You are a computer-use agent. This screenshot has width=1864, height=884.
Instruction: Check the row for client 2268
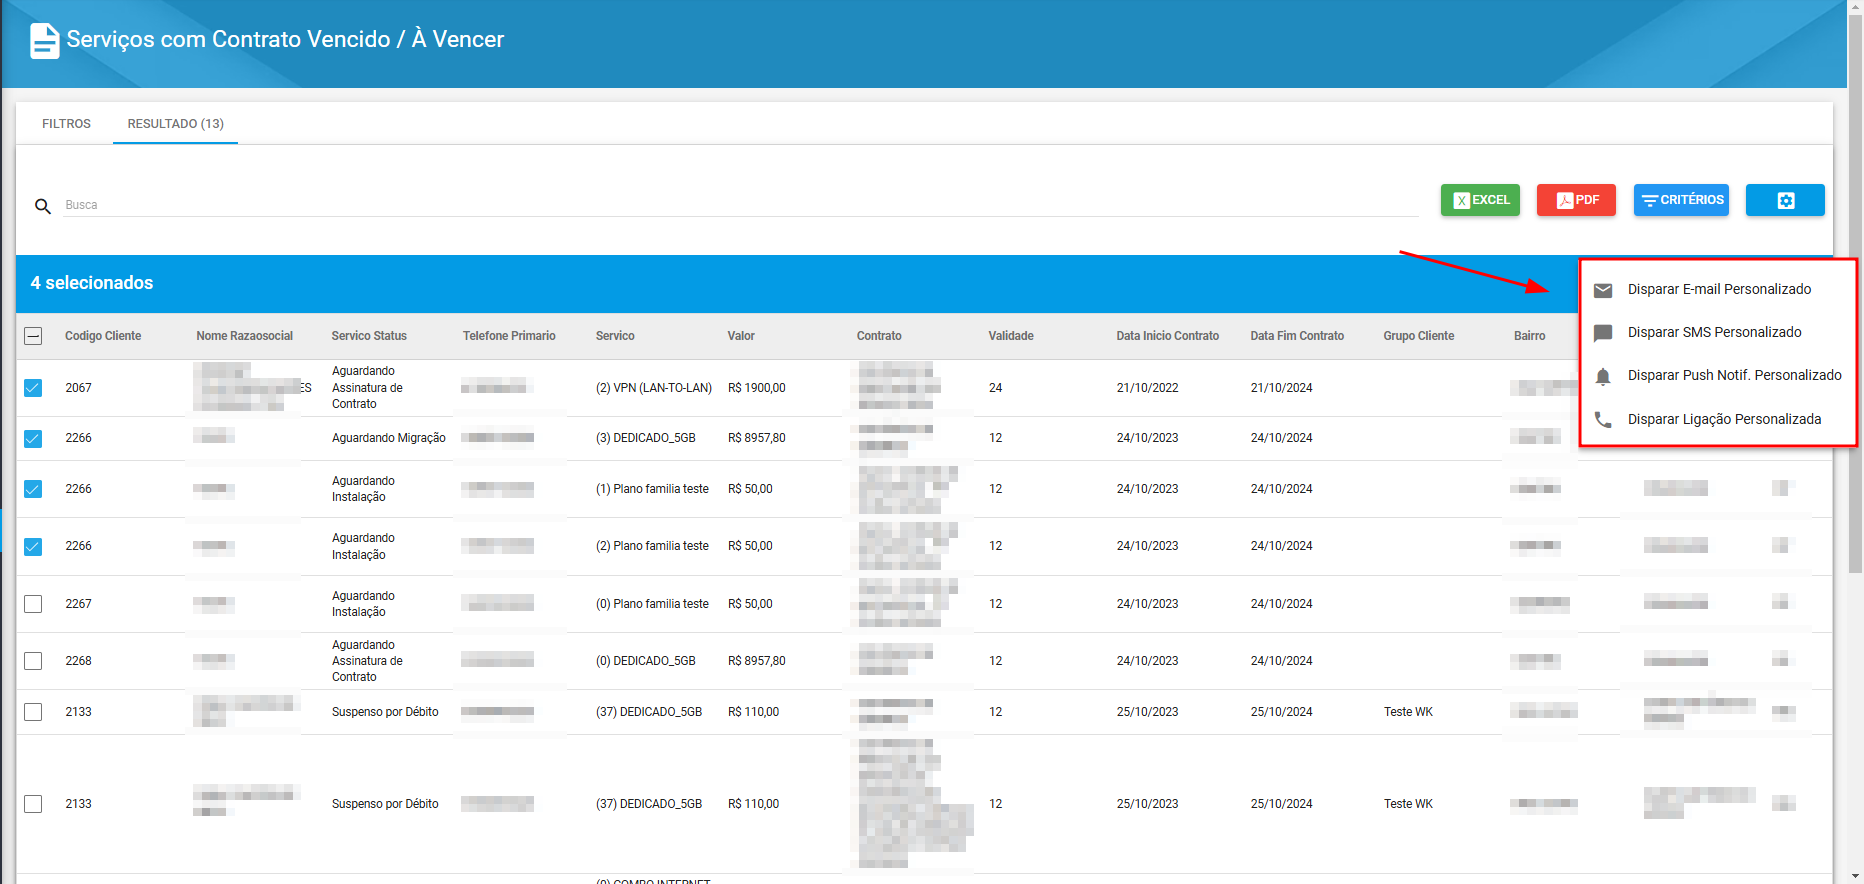pyautogui.click(x=33, y=661)
